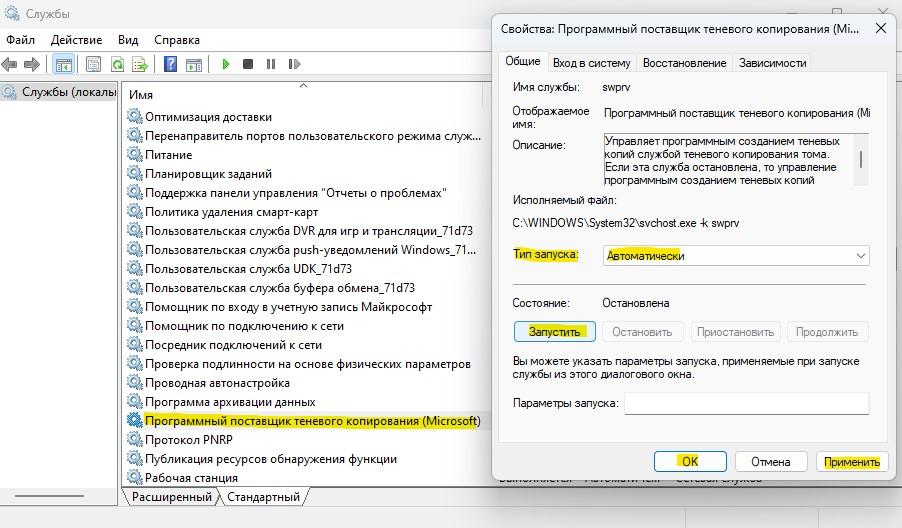Click the Forward arrow in Services toolbar

click(32, 64)
